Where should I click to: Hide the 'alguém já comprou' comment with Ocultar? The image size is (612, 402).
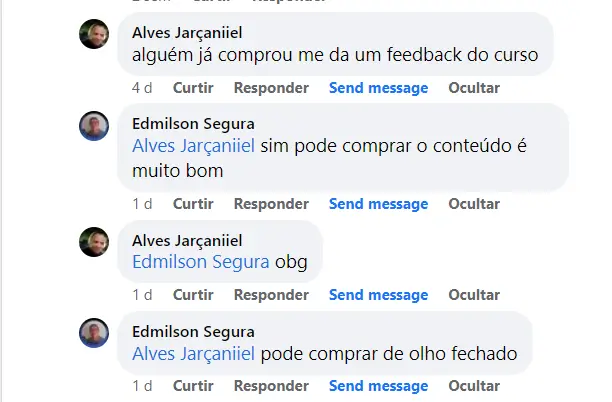[474, 88]
